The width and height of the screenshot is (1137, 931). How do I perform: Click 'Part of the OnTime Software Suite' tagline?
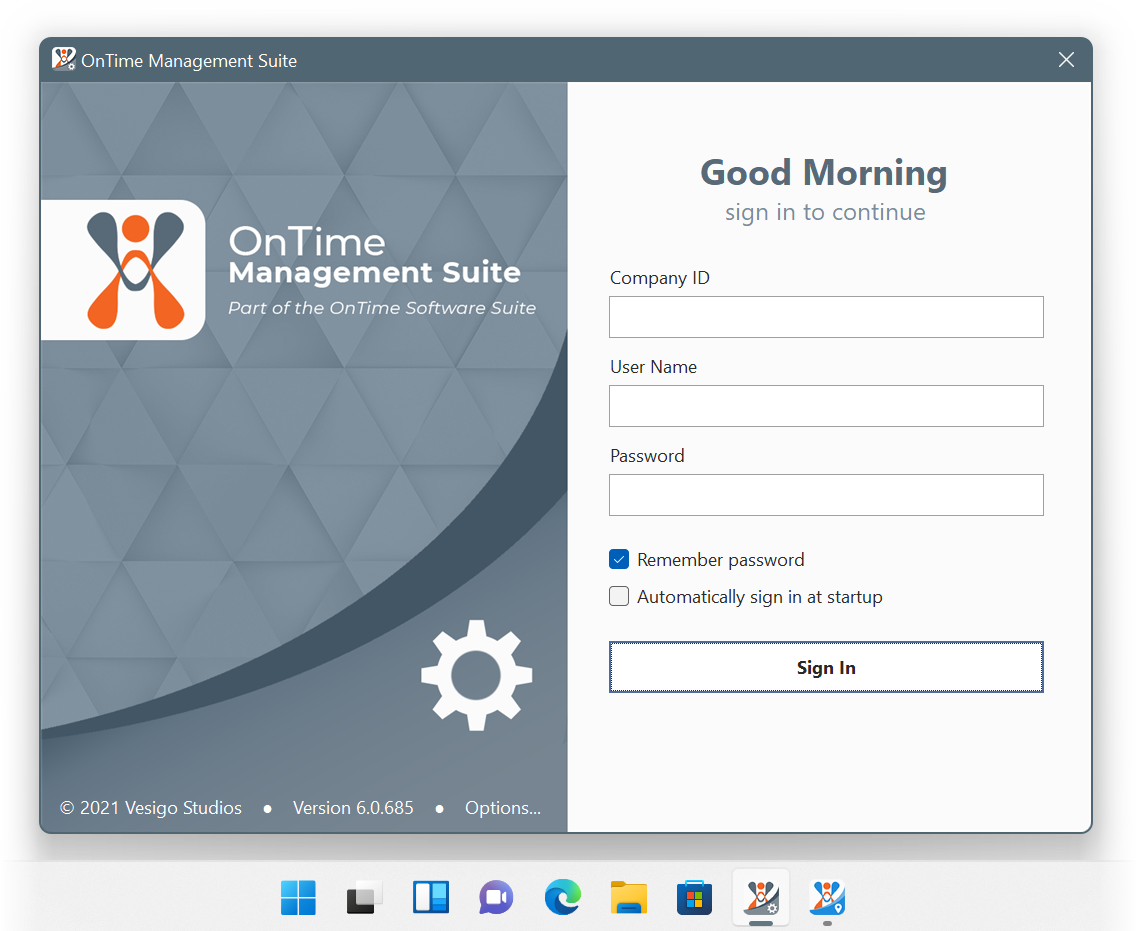382,308
